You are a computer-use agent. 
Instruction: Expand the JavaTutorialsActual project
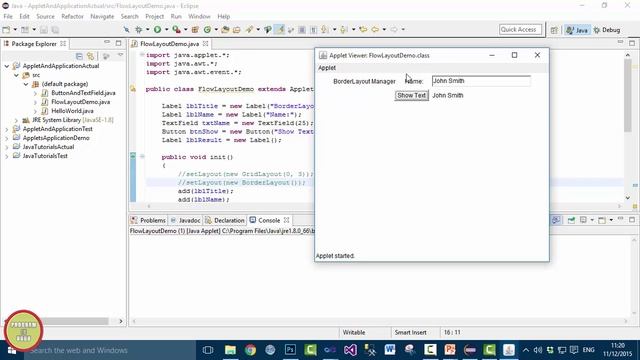coord(7,147)
